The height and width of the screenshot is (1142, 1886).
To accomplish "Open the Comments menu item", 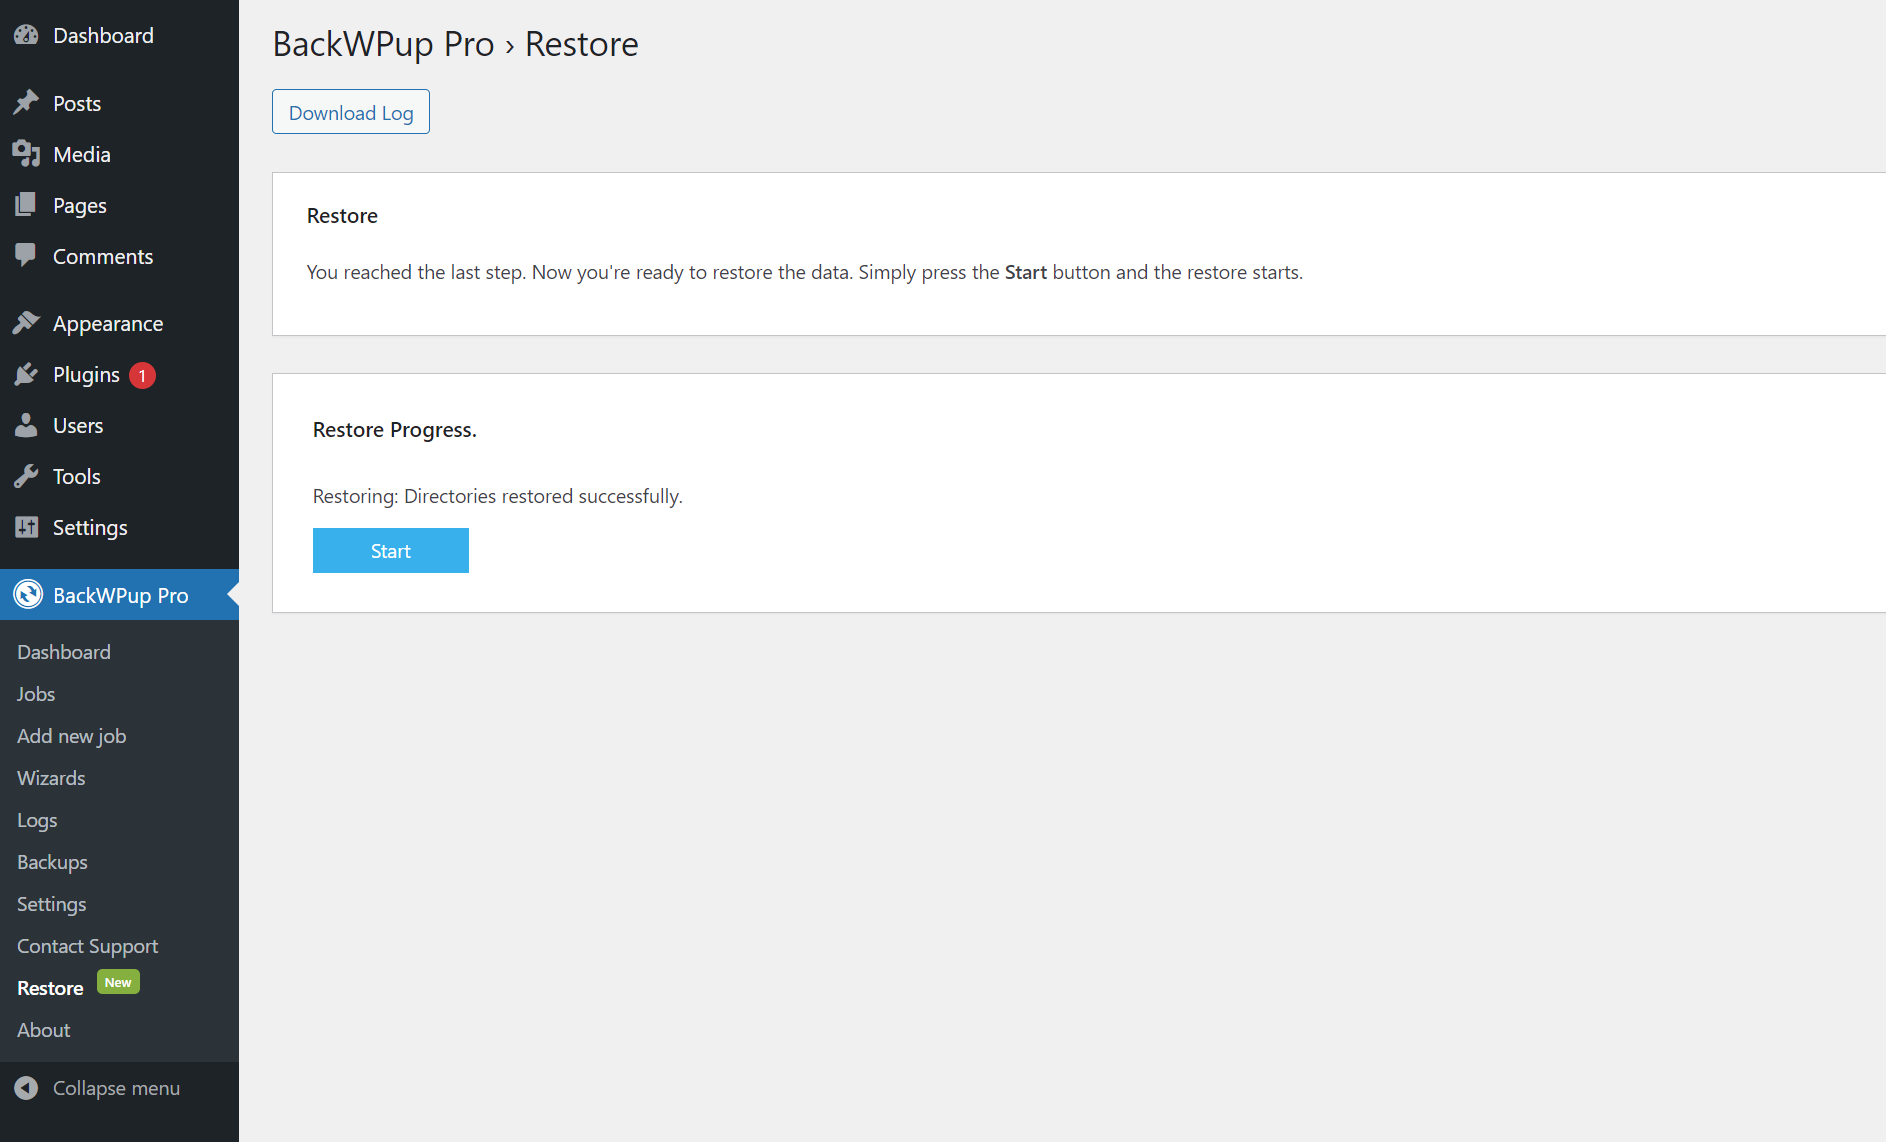I will pos(120,256).
